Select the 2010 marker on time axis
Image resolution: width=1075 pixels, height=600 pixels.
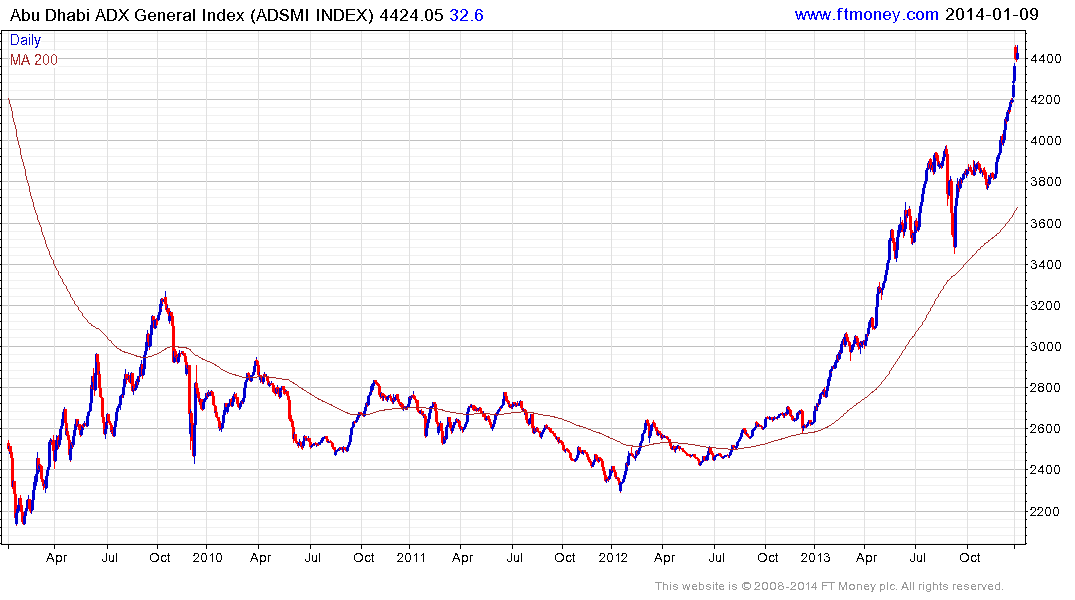pos(207,556)
